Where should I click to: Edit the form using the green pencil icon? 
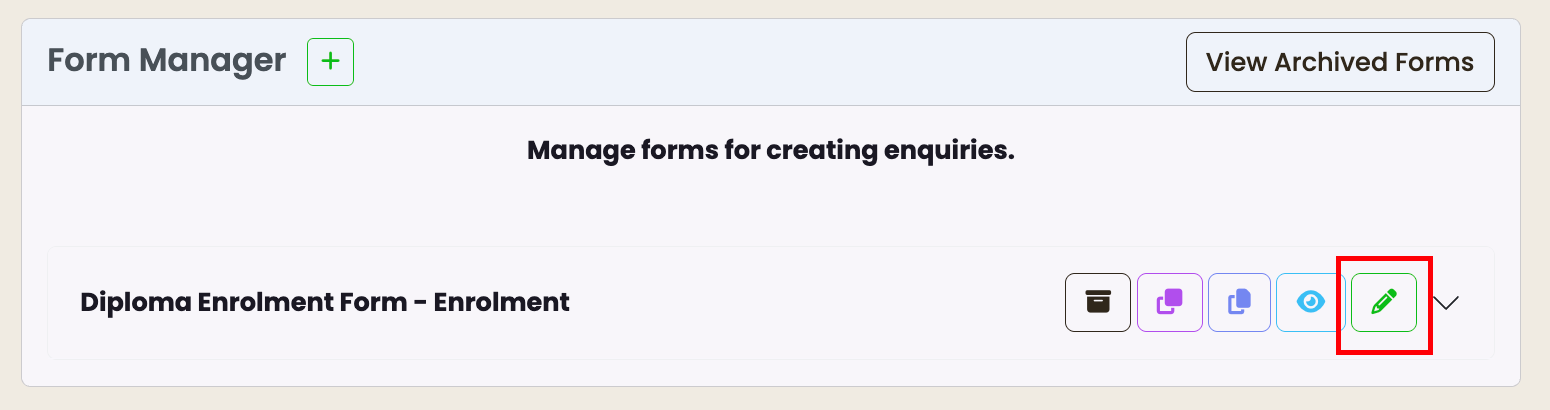coord(1384,302)
